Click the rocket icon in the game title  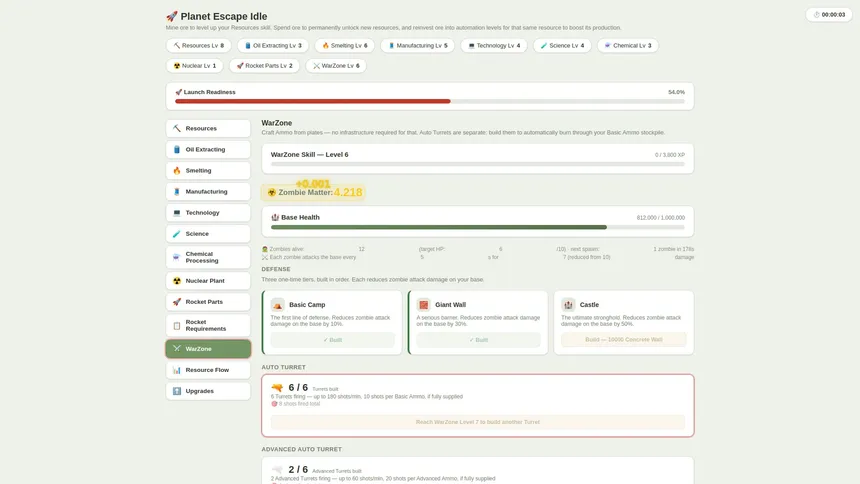(172, 16)
